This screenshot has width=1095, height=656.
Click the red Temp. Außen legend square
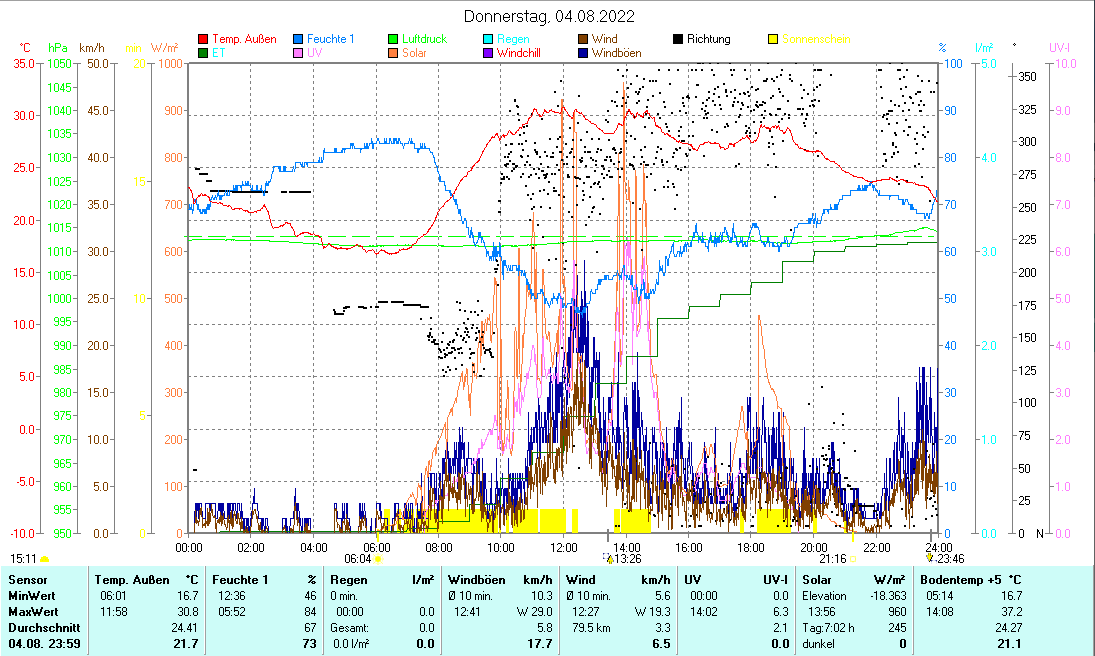click(x=204, y=39)
